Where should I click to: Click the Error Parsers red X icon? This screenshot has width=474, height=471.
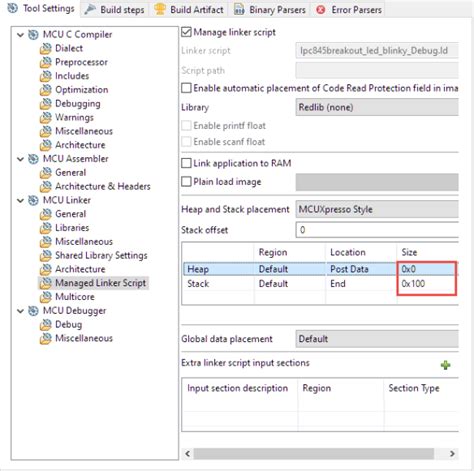tap(321, 10)
